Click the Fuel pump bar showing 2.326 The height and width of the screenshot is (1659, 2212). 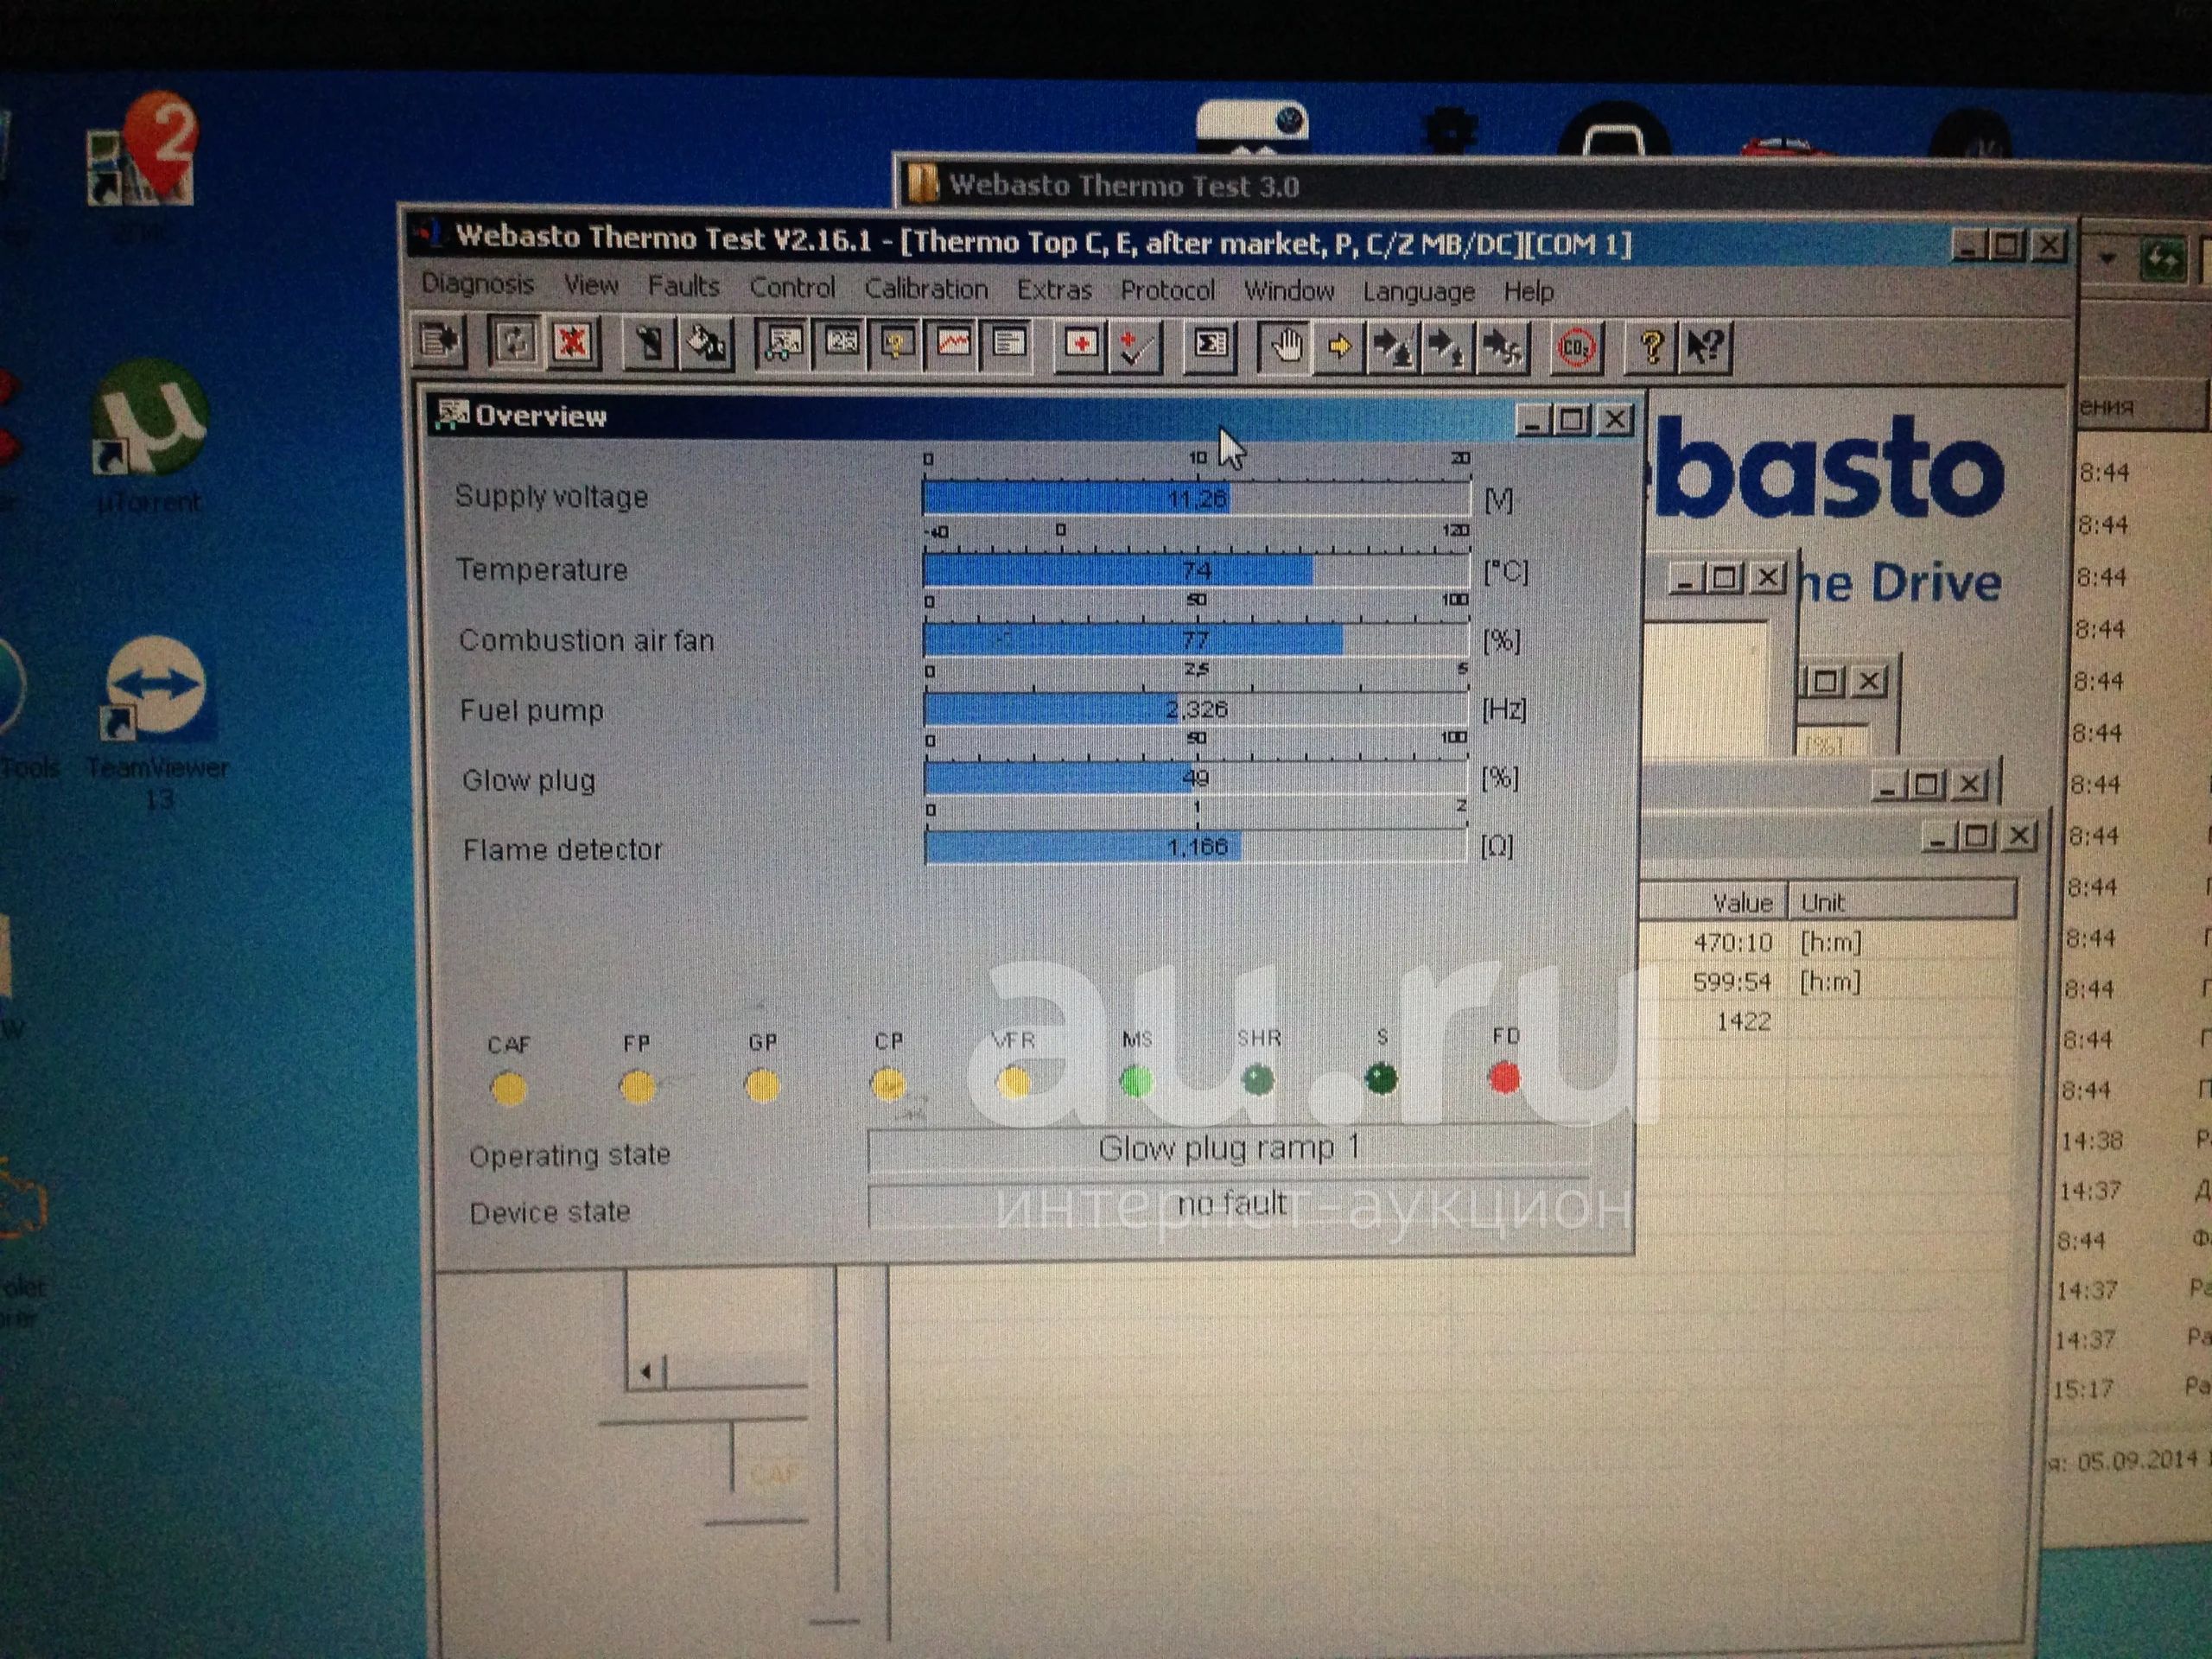click(1196, 709)
